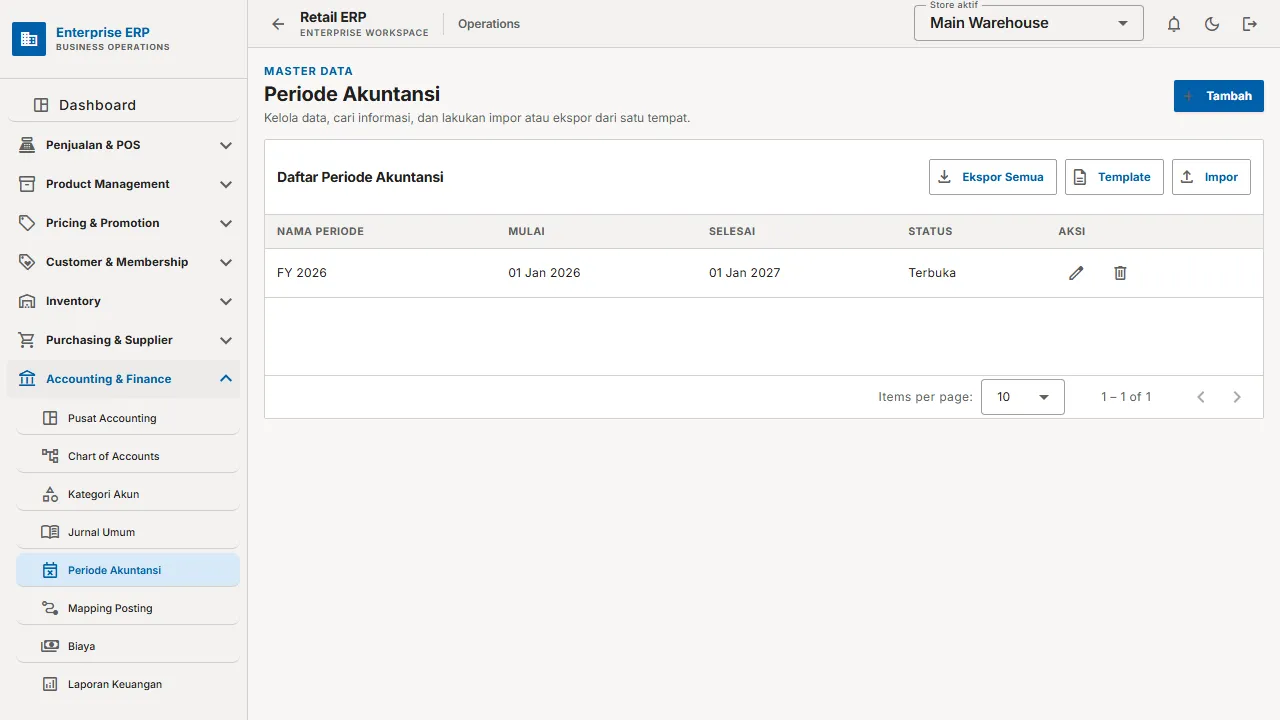Sort by Nama Periode column header
The height and width of the screenshot is (720, 1280).
[320, 231]
